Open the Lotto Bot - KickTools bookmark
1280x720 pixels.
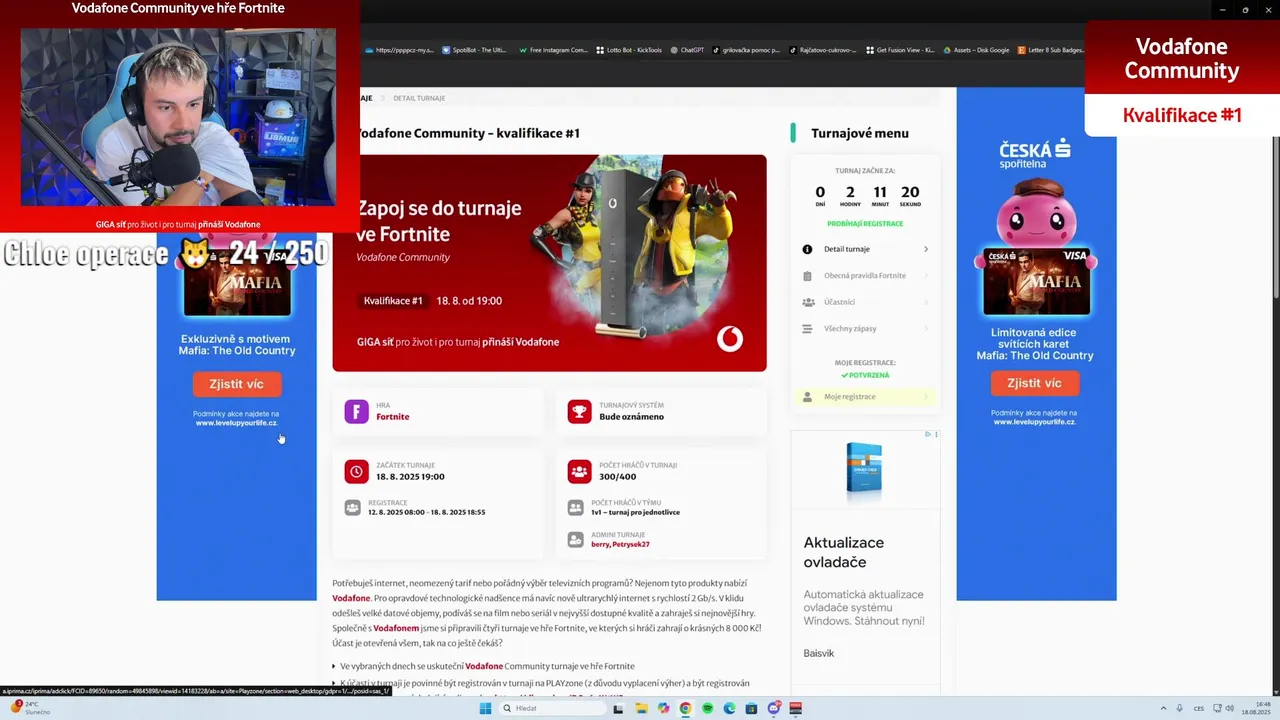[629, 50]
